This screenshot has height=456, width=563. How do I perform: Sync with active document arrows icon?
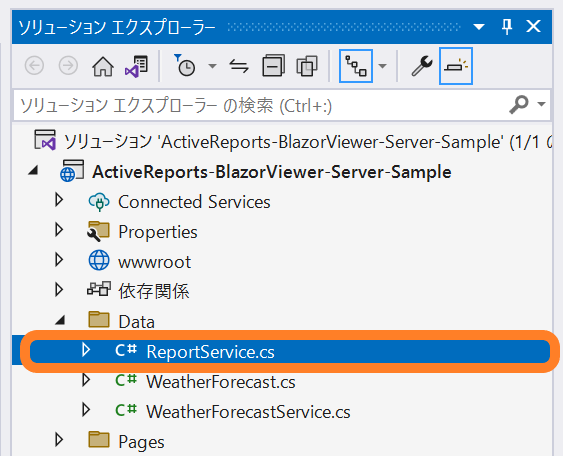click(239, 66)
